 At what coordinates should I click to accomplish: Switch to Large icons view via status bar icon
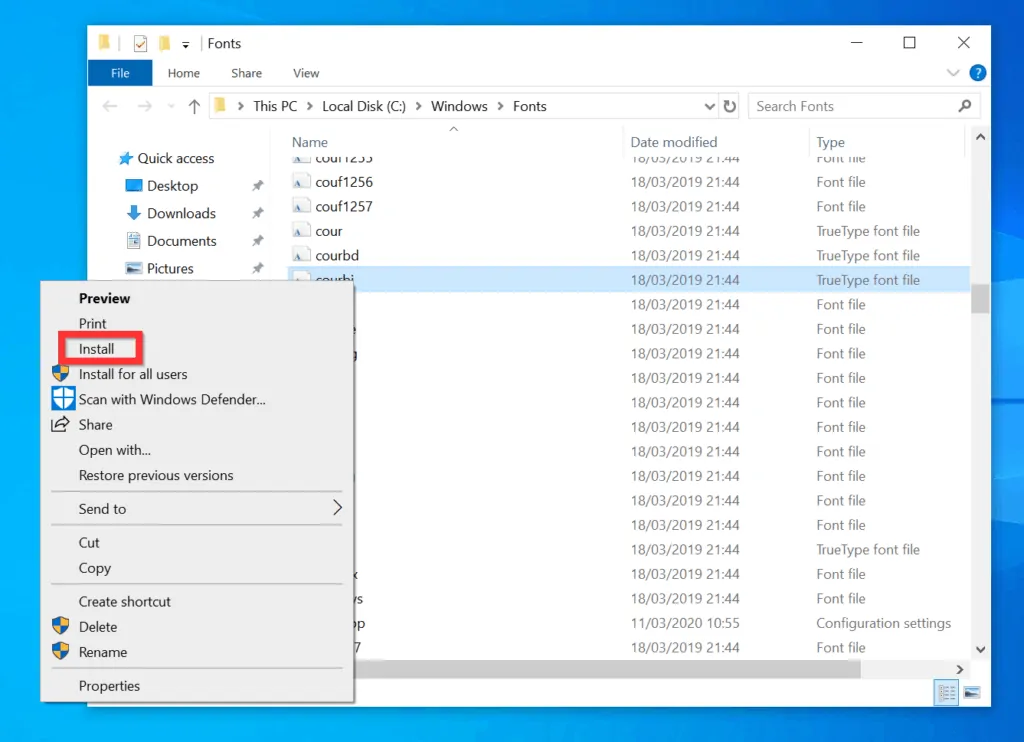[x=969, y=692]
